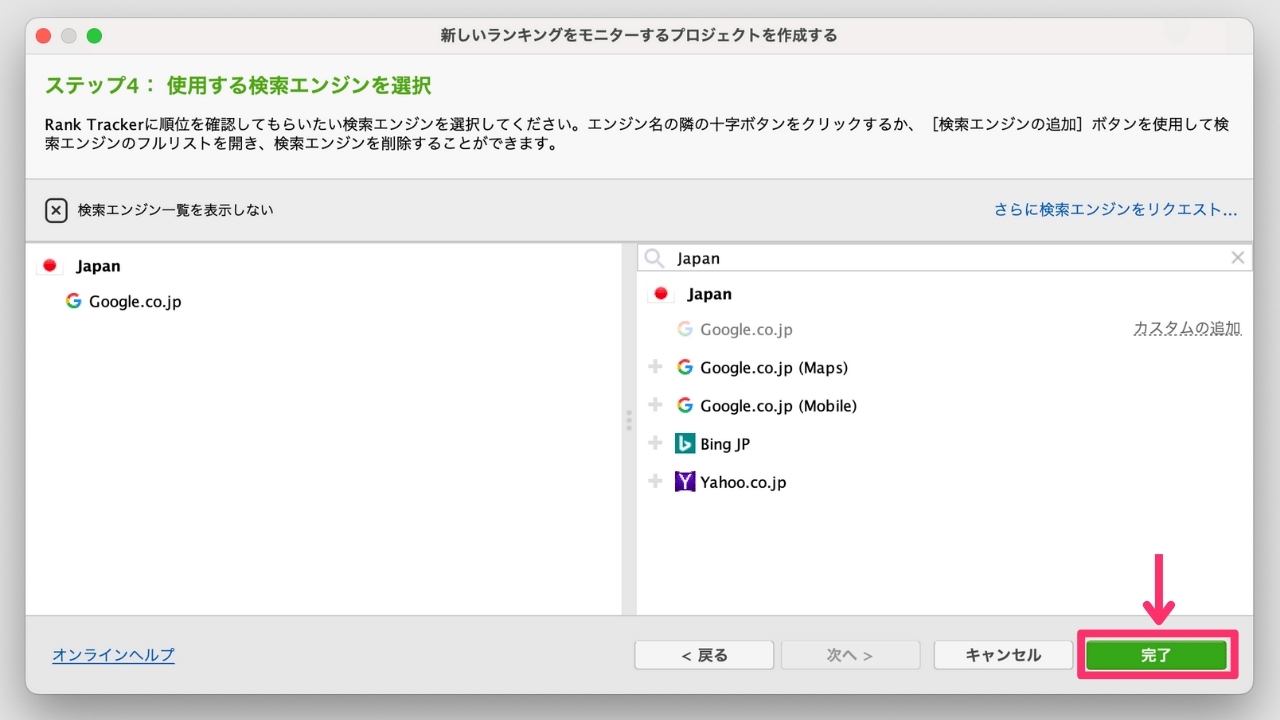Viewport: 1280px width, 720px height.
Task: Click Japan flag icon in the right list
Action: click(660, 294)
